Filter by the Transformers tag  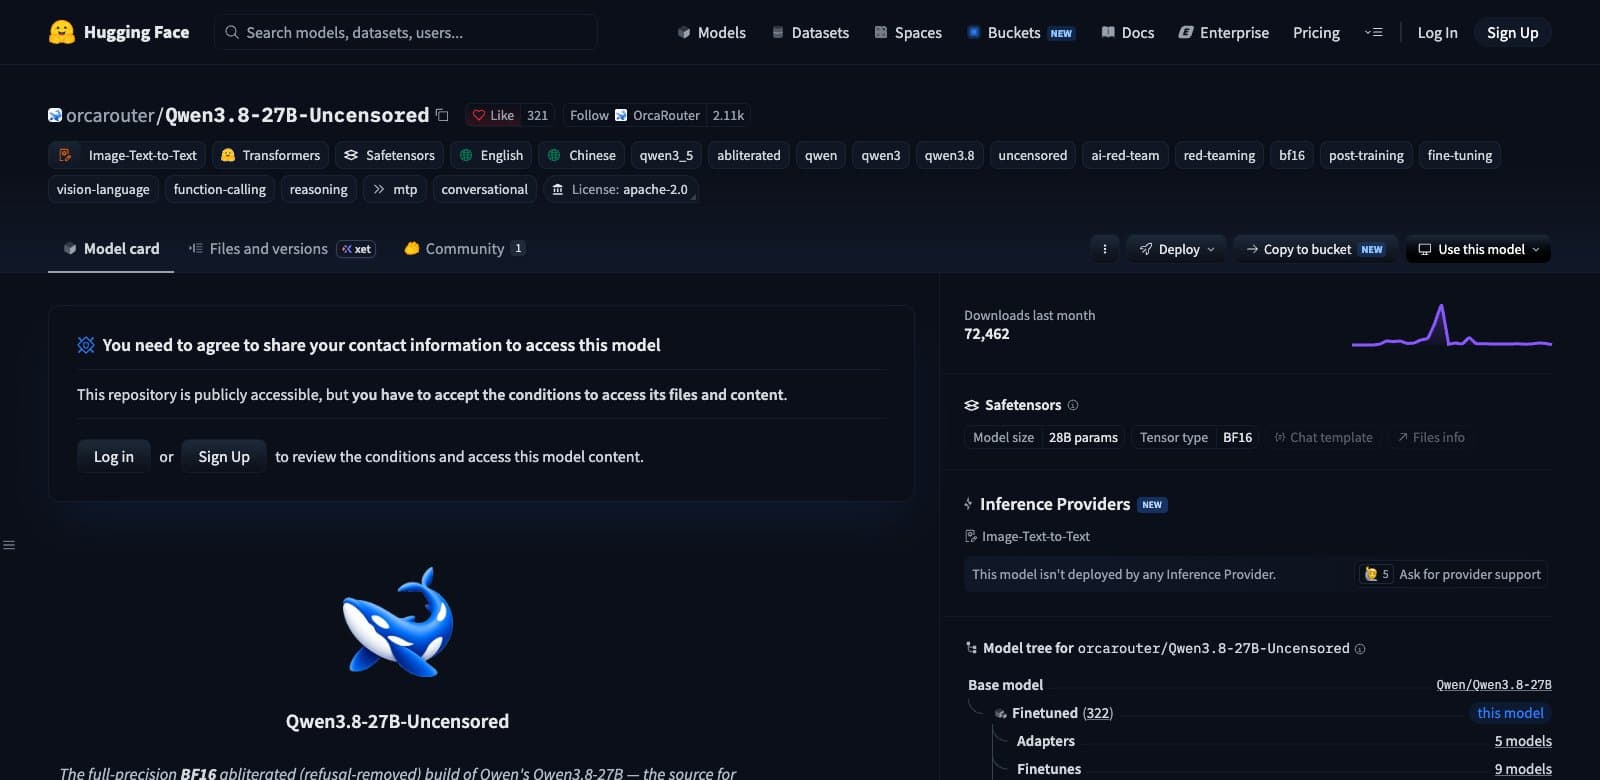(270, 155)
